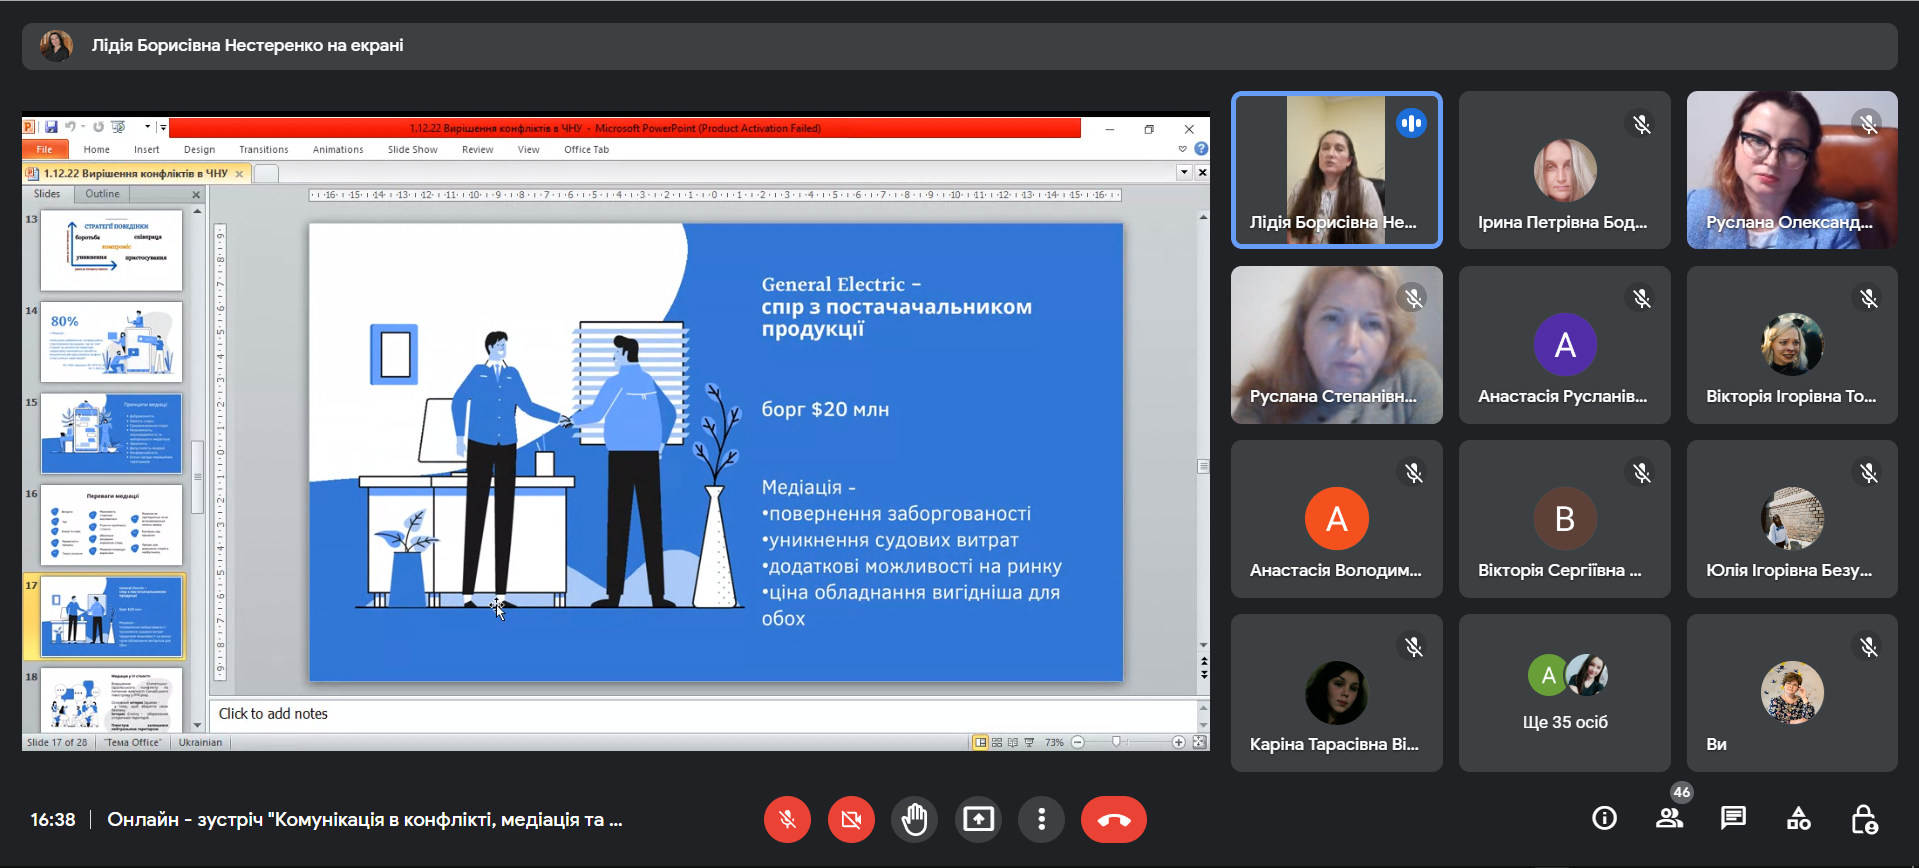Turn on your camera in the call bar

tap(851, 820)
